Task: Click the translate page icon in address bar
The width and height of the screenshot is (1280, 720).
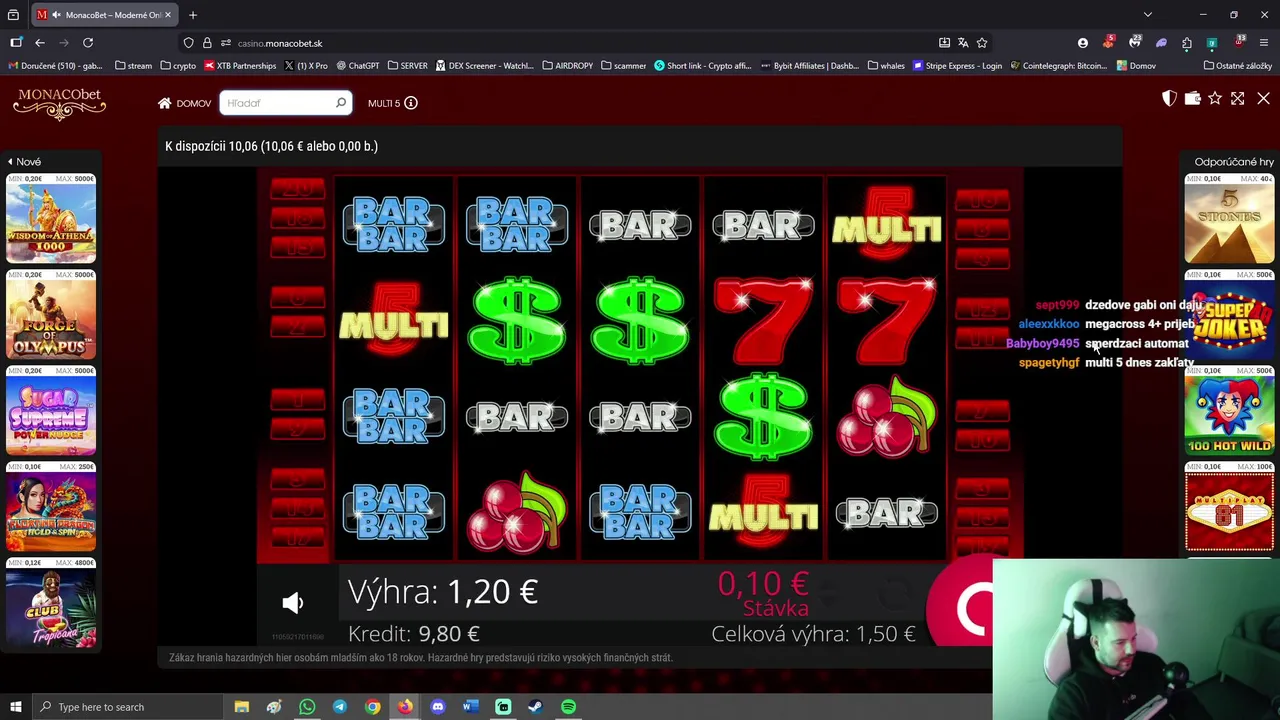Action: pos(963,43)
